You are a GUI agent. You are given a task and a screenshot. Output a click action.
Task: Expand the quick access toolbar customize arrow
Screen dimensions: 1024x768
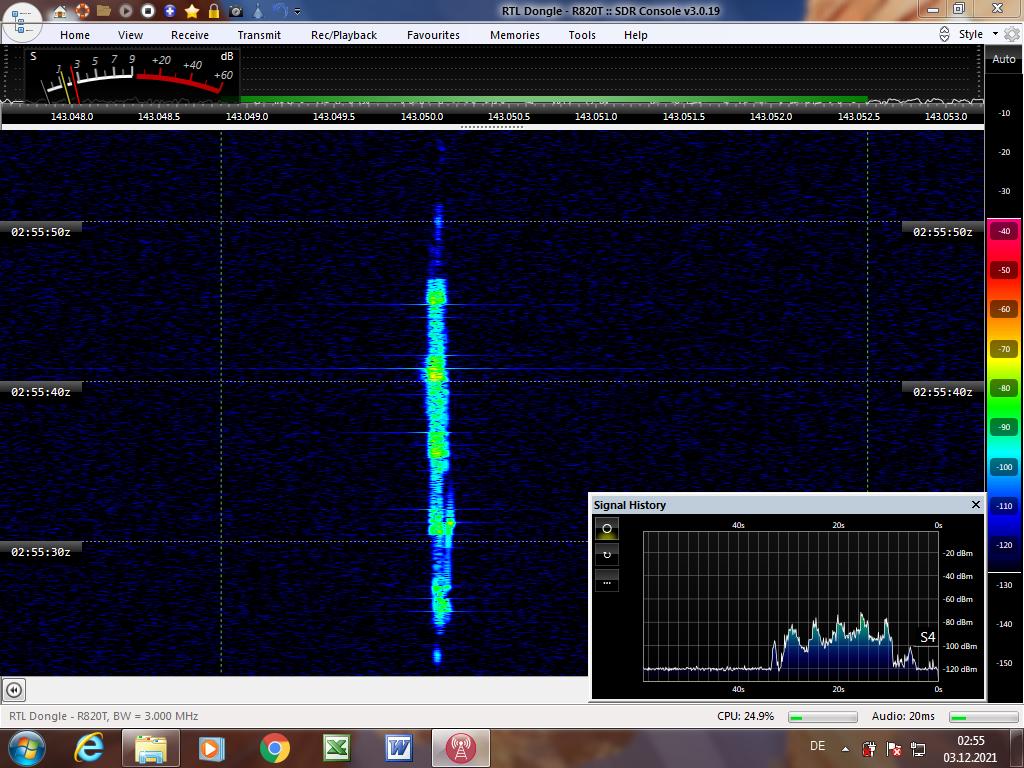(298, 11)
